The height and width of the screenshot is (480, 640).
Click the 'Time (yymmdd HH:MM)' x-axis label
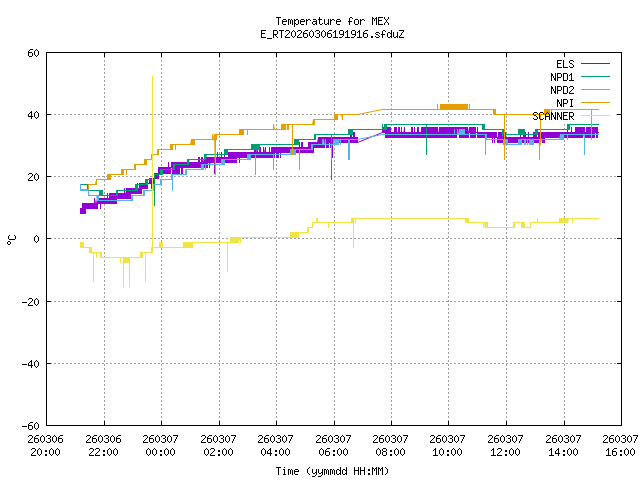[332, 471]
